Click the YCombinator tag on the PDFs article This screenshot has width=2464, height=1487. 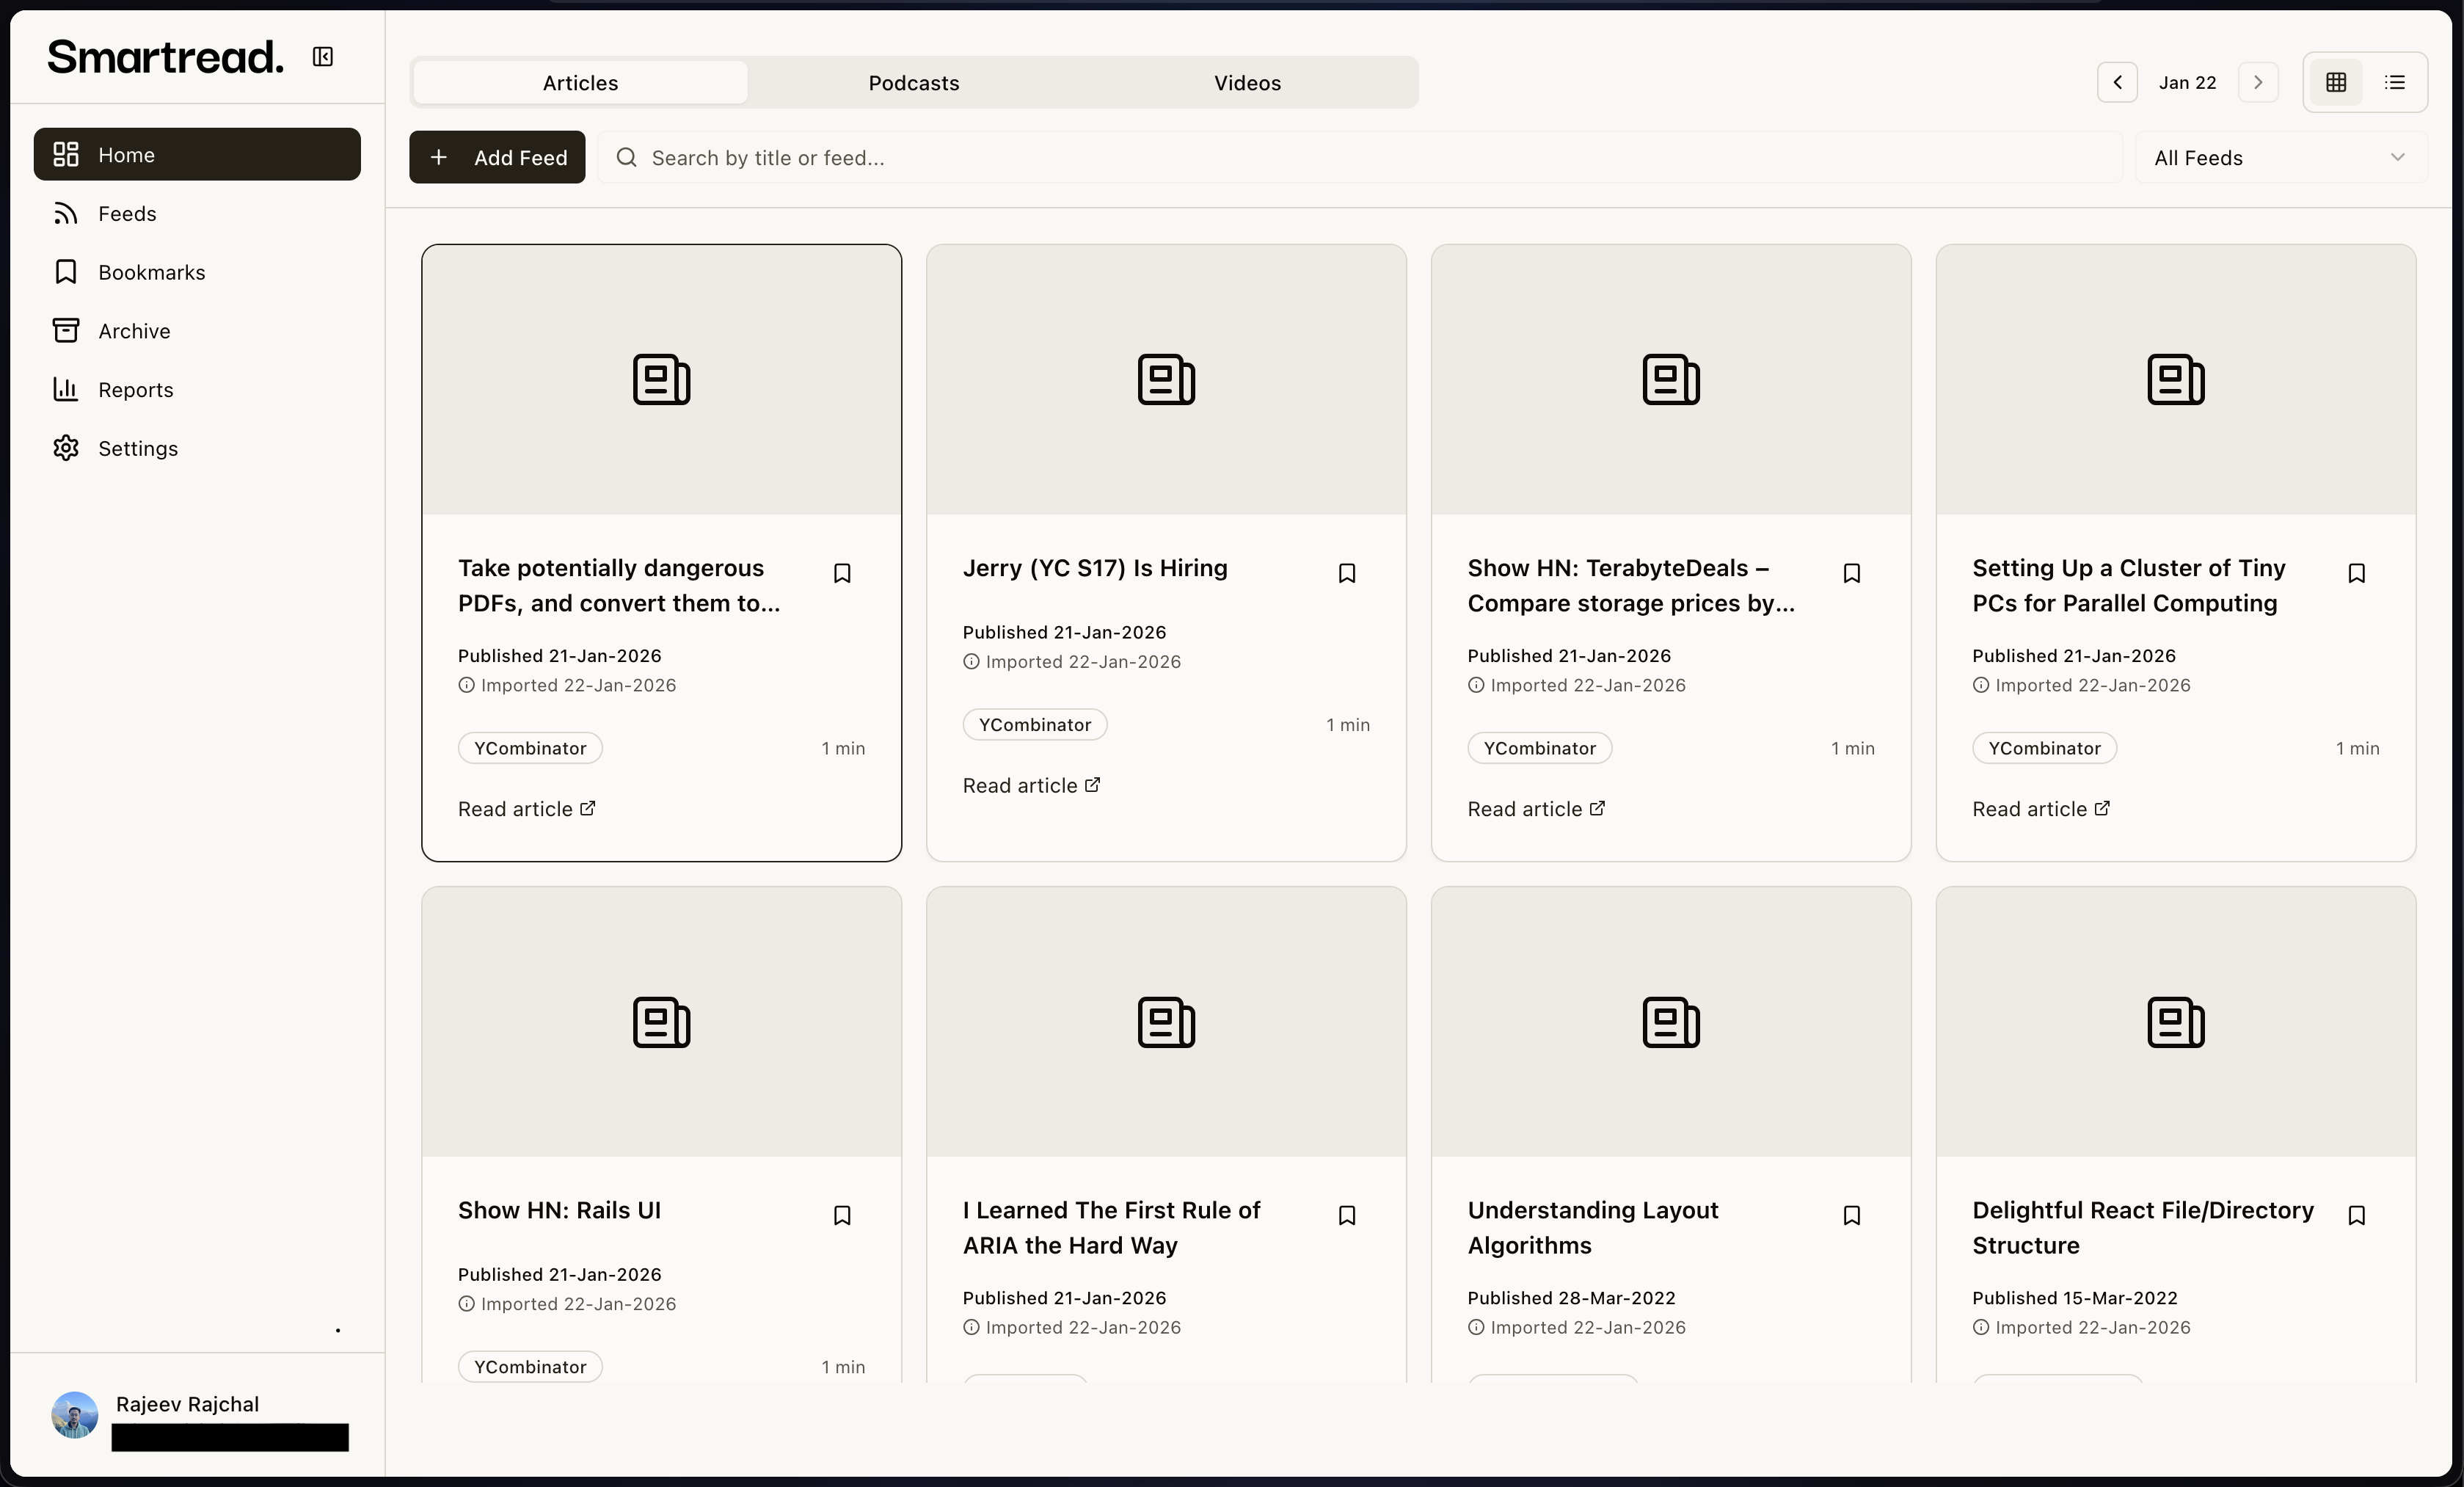[530, 749]
